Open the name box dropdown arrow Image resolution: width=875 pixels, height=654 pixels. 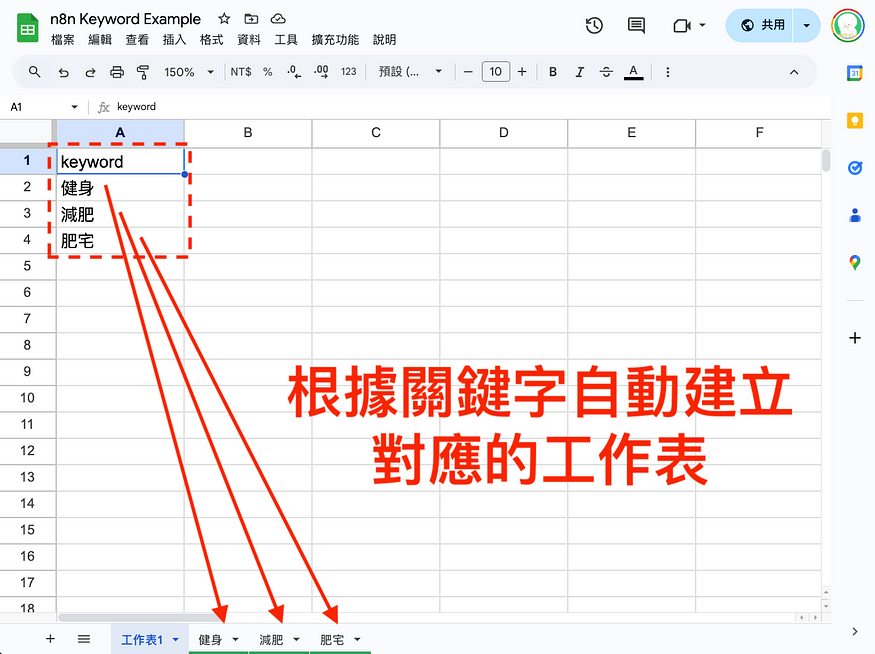[74, 107]
